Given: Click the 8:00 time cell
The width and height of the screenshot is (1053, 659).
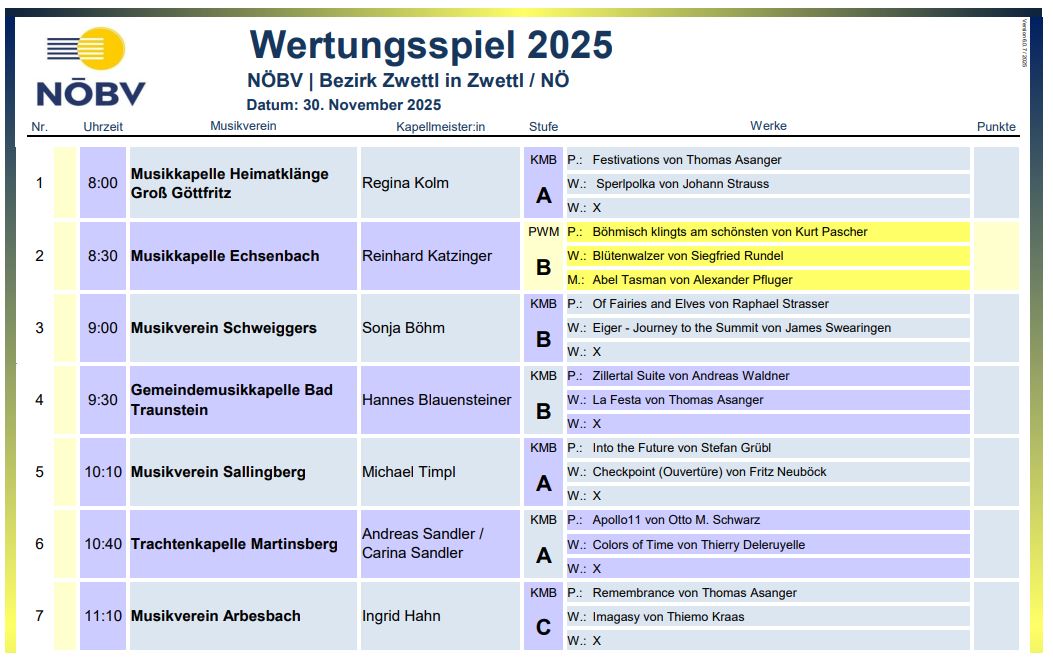Looking at the screenshot, I should coord(102,183).
